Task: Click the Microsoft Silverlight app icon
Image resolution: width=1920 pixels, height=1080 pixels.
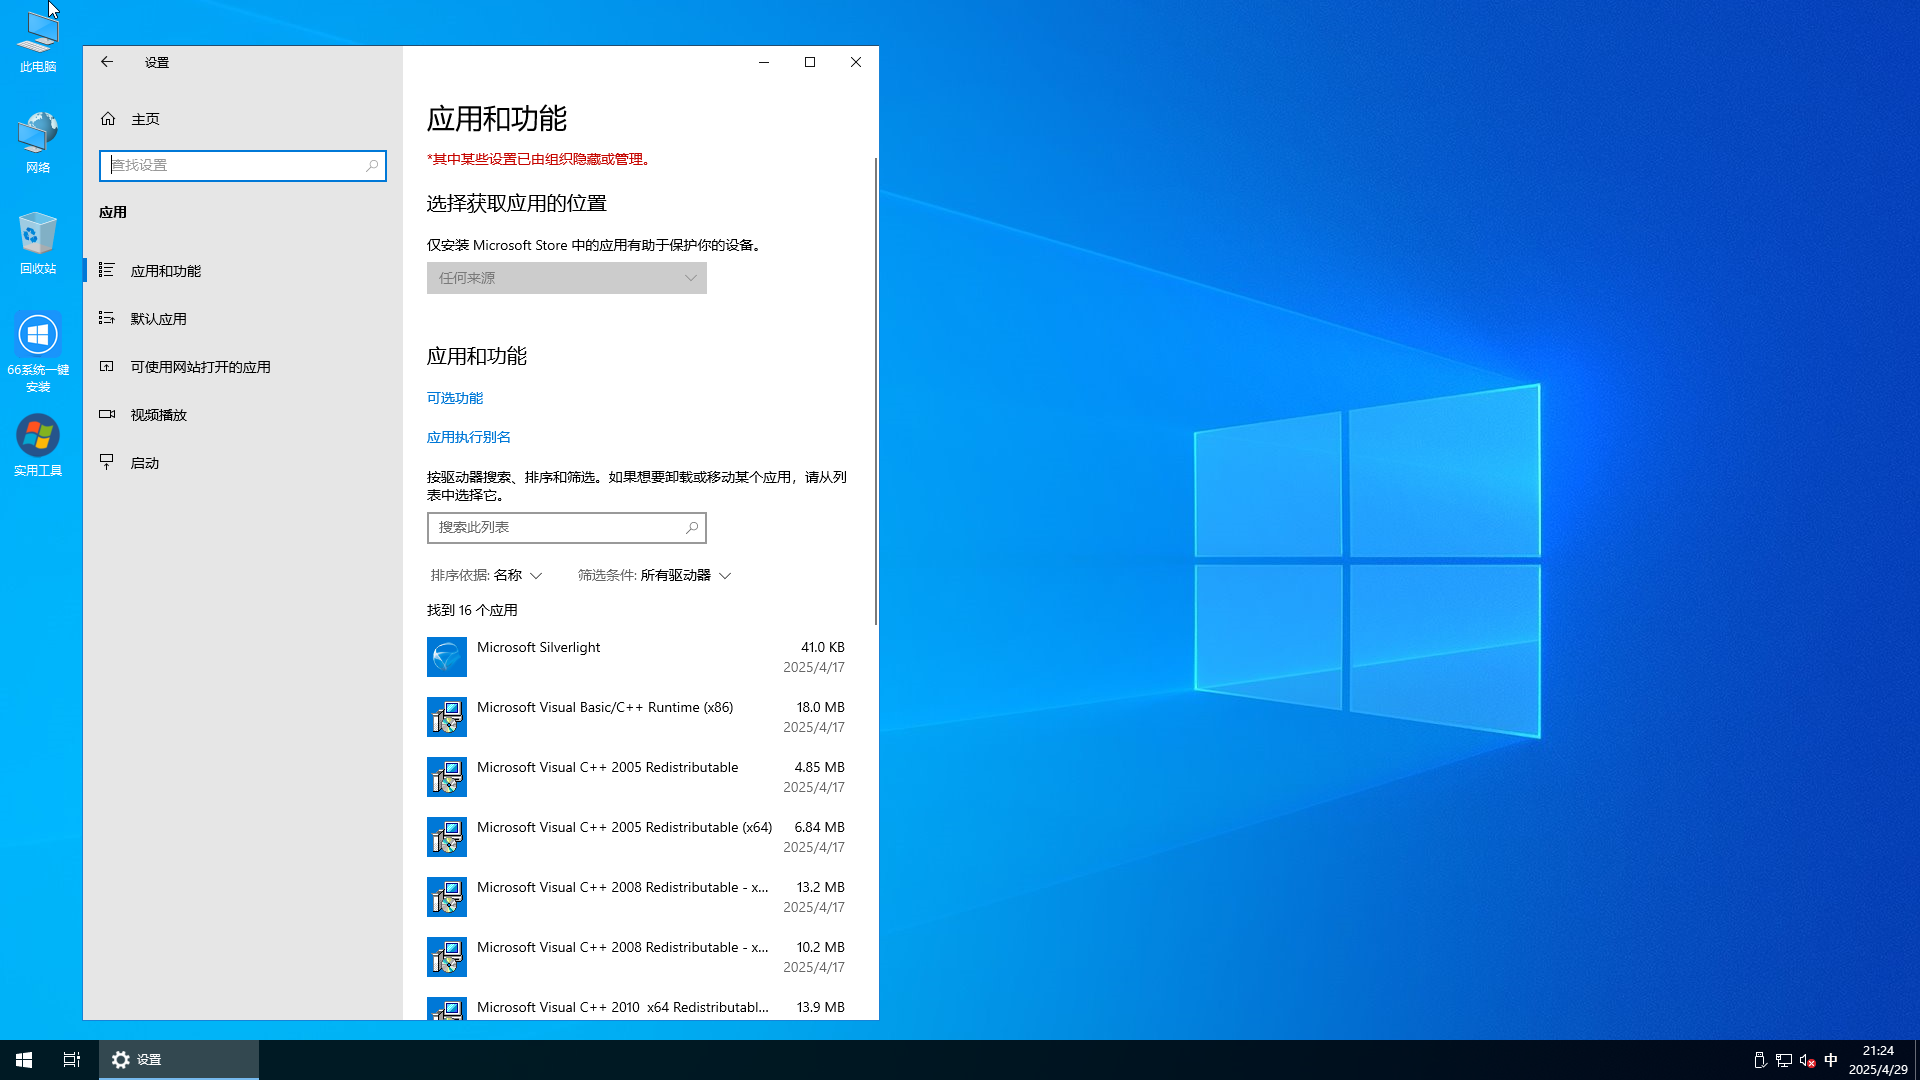Action: pyautogui.click(x=447, y=657)
